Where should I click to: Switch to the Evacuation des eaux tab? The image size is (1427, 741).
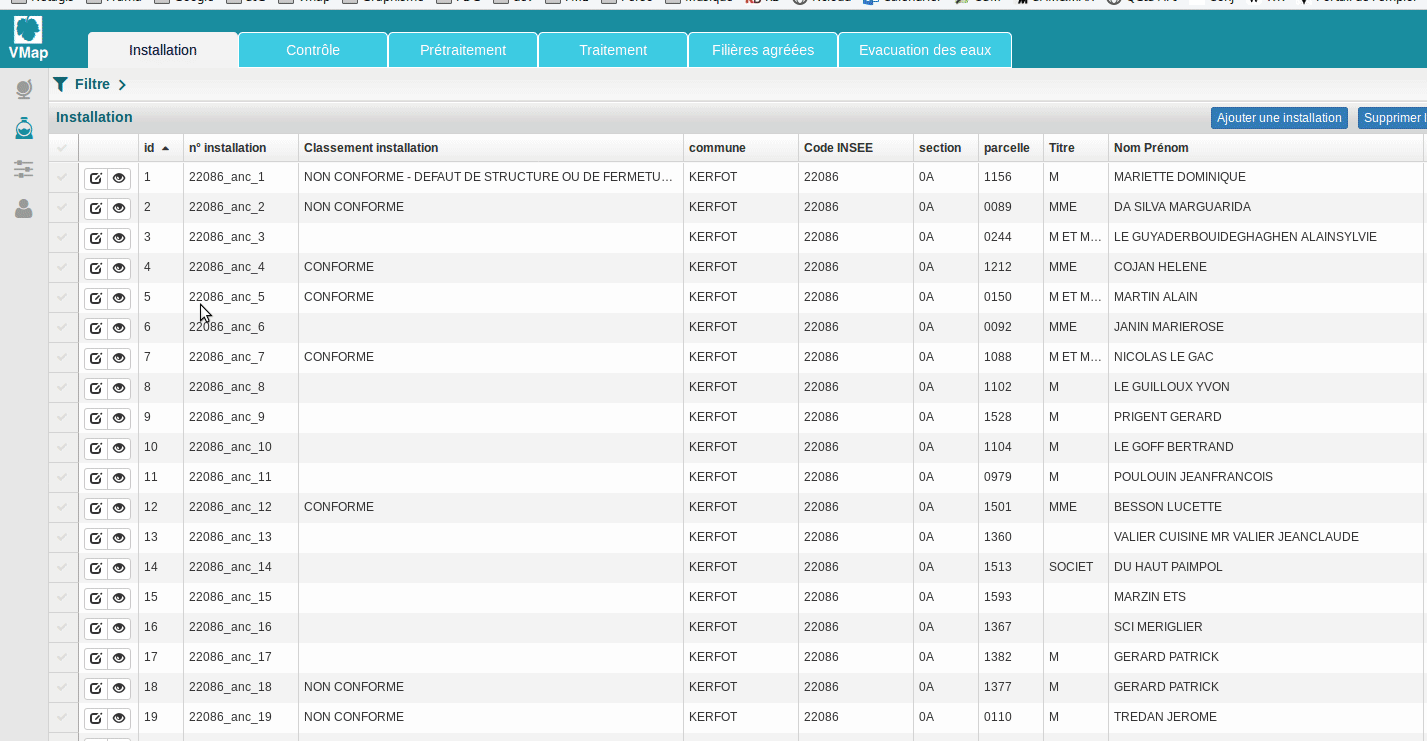[925, 50]
